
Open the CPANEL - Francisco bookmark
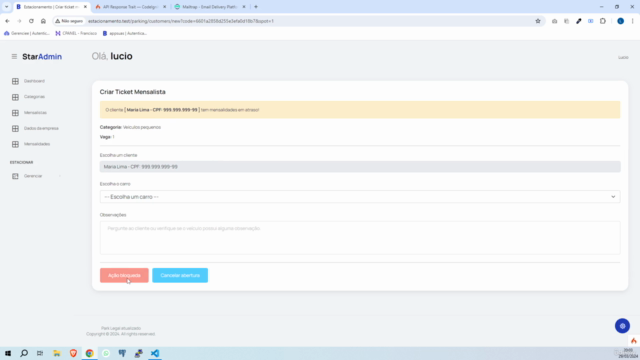(76, 33)
